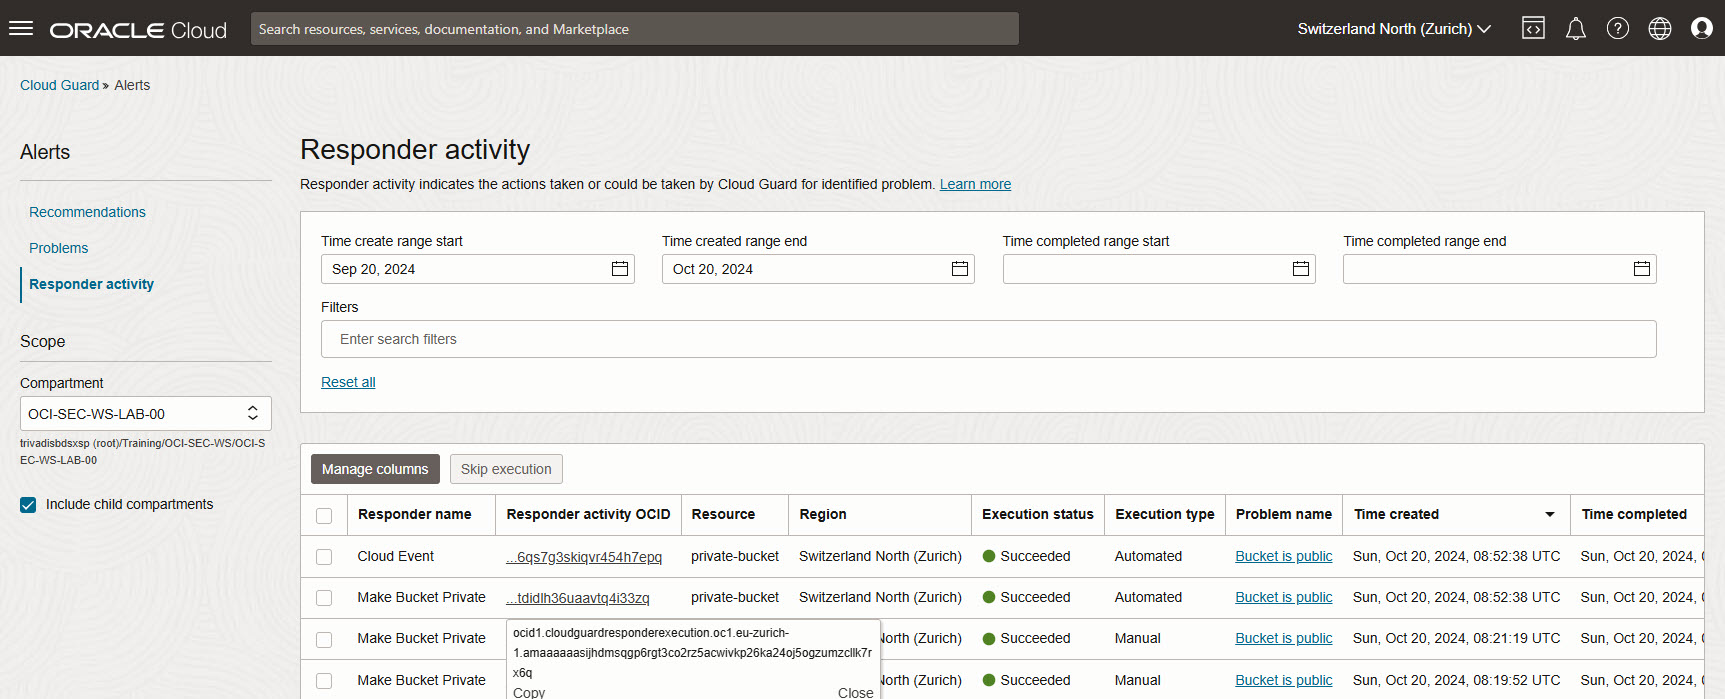
Task: Select all rows with header checkbox
Action: tap(324, 516)
